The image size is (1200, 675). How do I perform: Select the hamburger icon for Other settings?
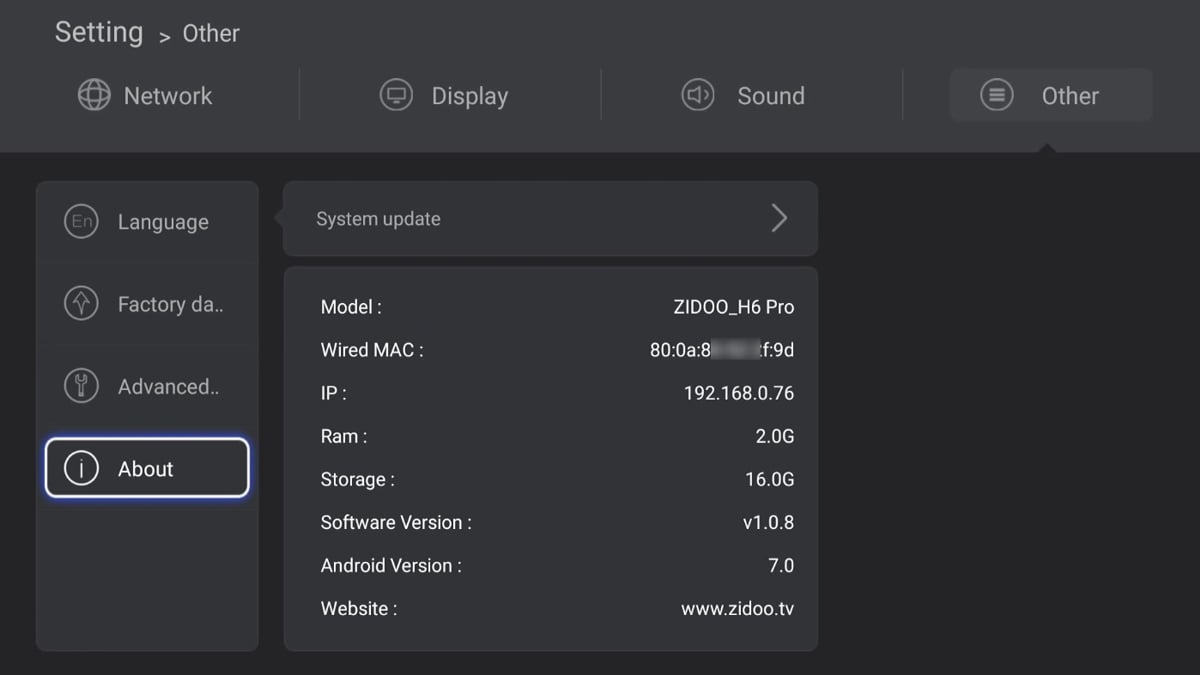click(996, 95)
